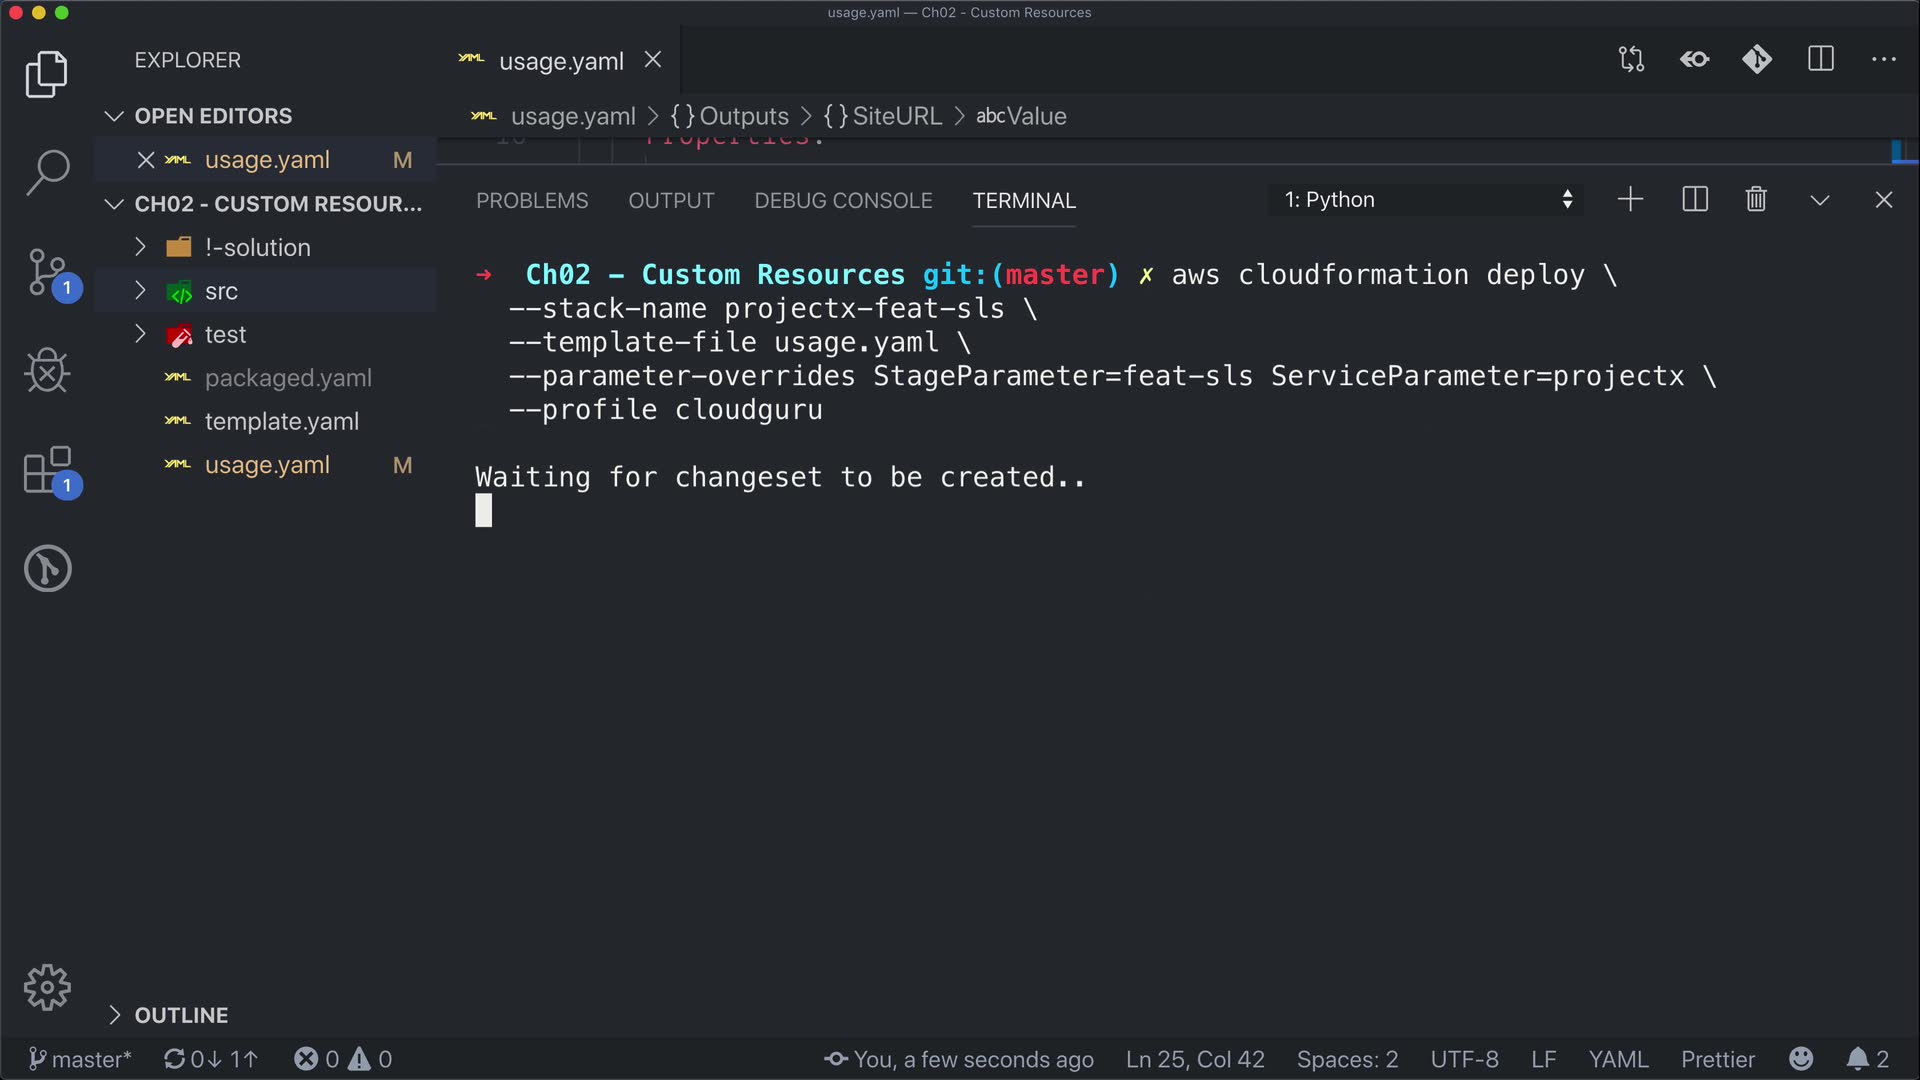
Task: Click Compare Changes icon in editor toolbar
Action: pyautogui.click(x=1631, y=60)
